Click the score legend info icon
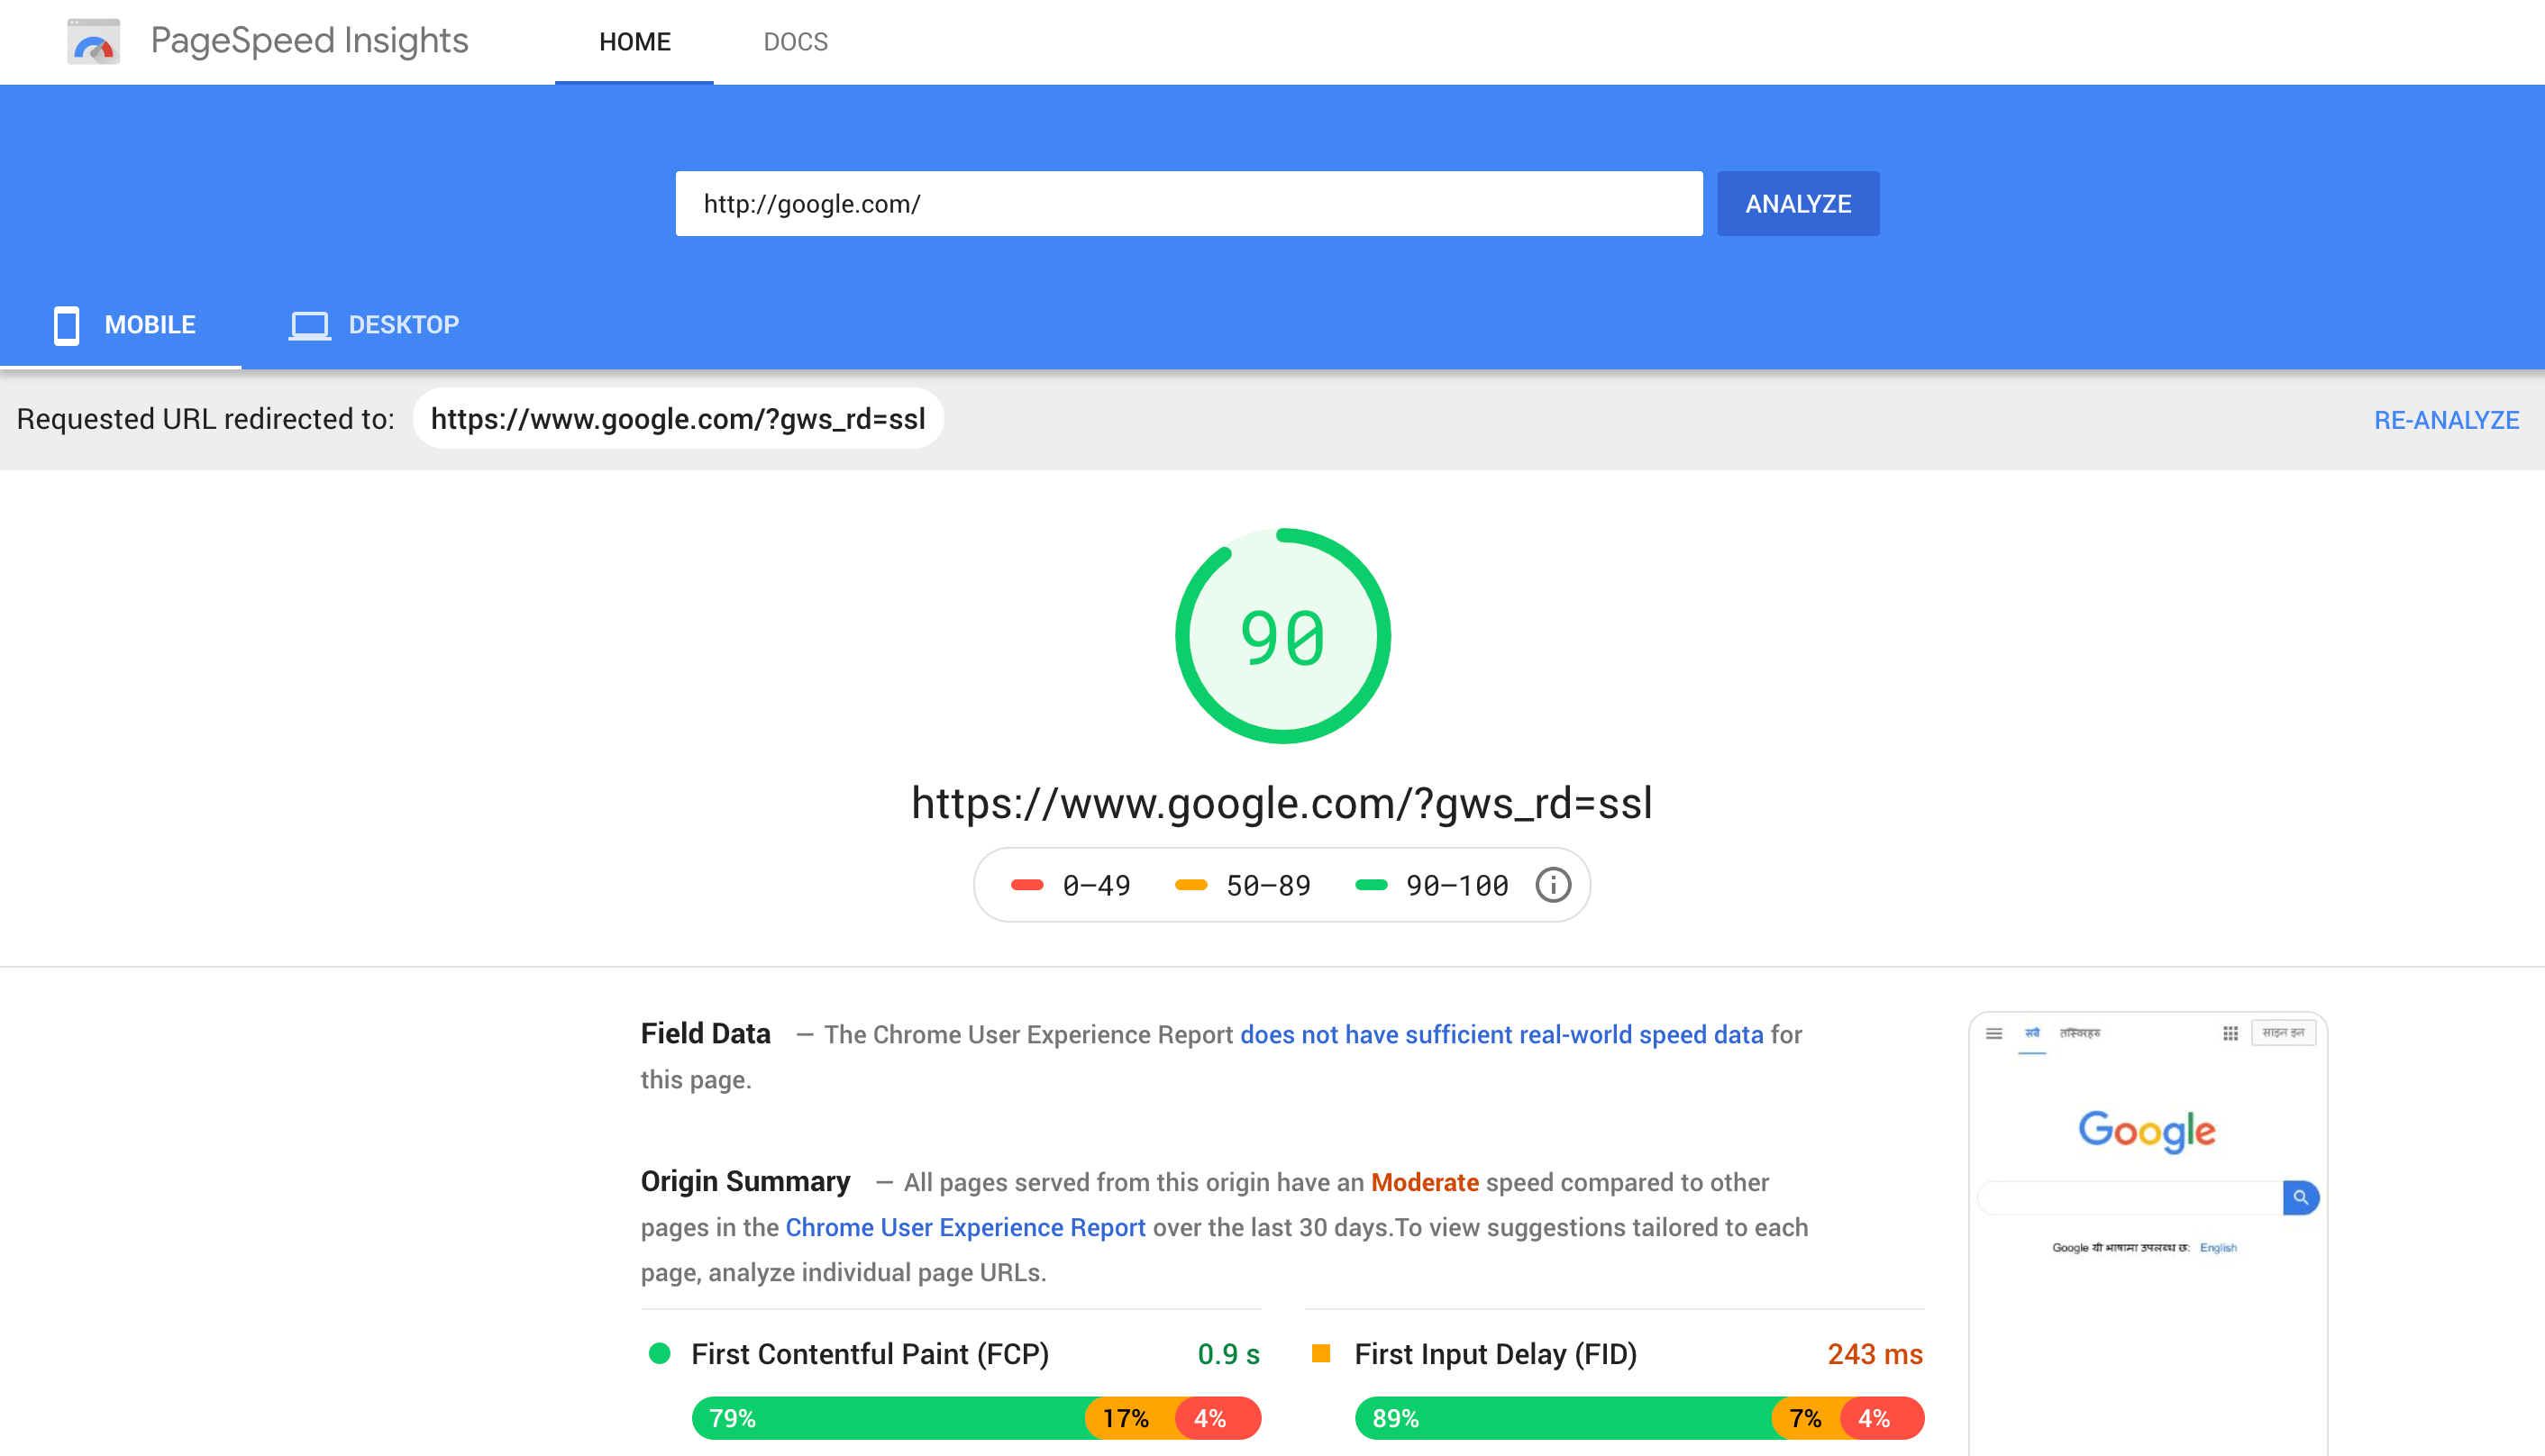 [x=1552, y=885]
